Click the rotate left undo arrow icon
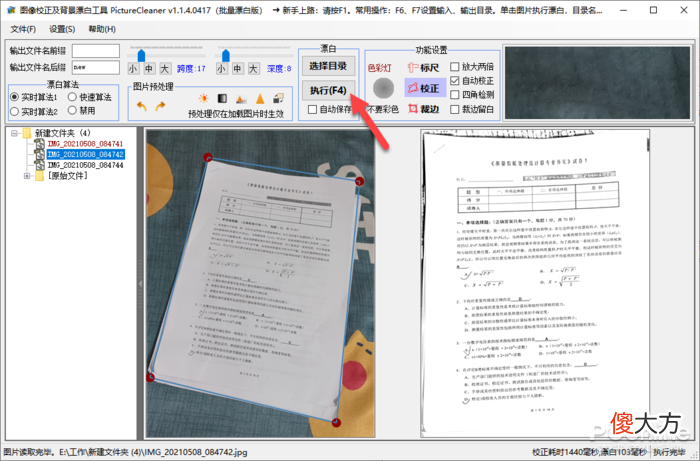Viewport: 700px width, 461px height. coord(142,106)
